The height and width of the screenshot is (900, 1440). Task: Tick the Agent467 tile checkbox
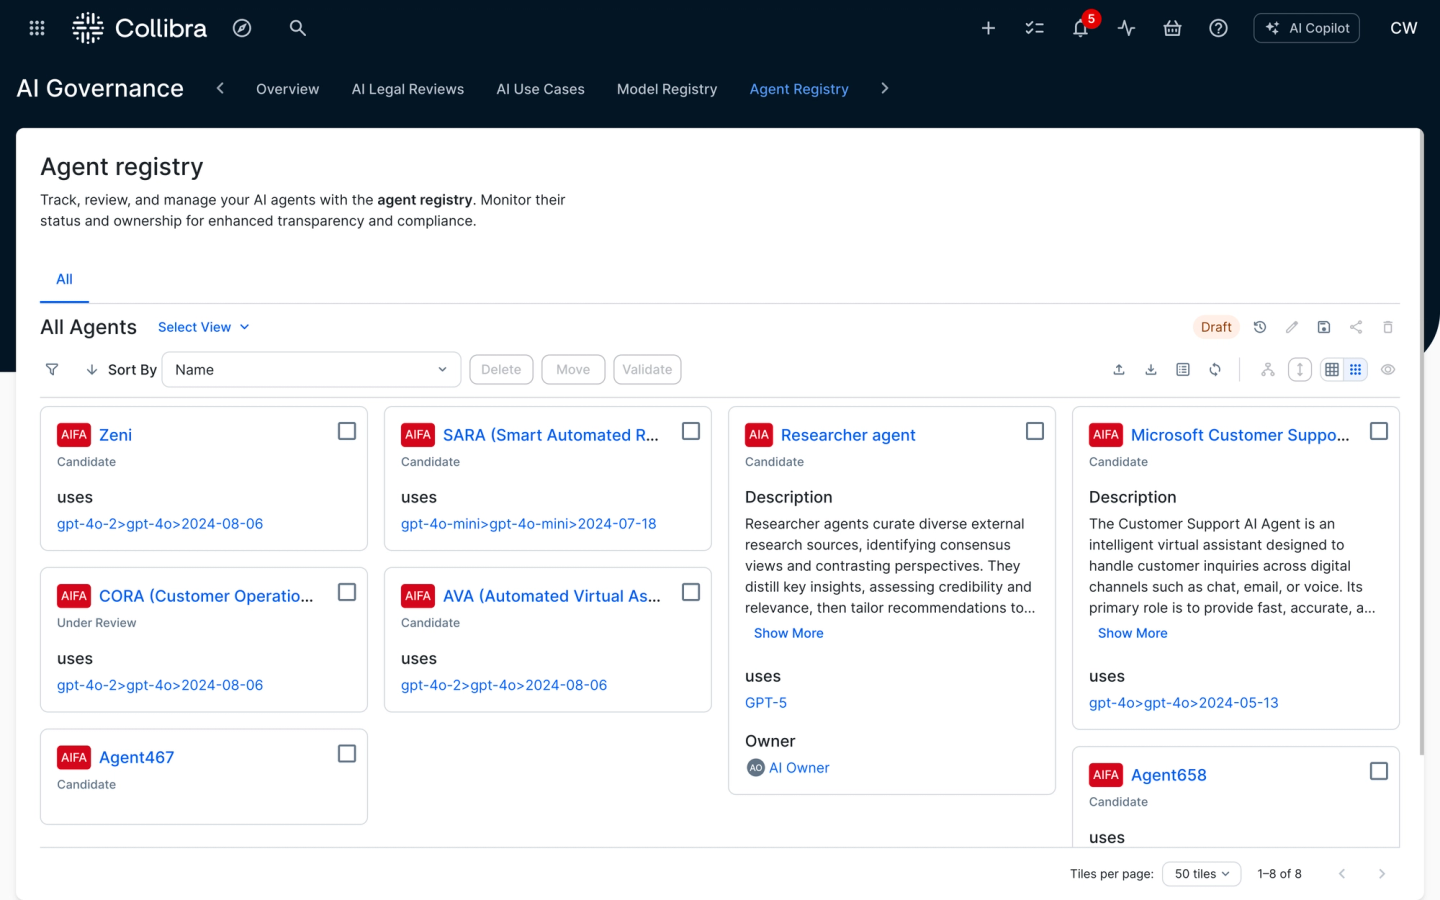point(347,754)
